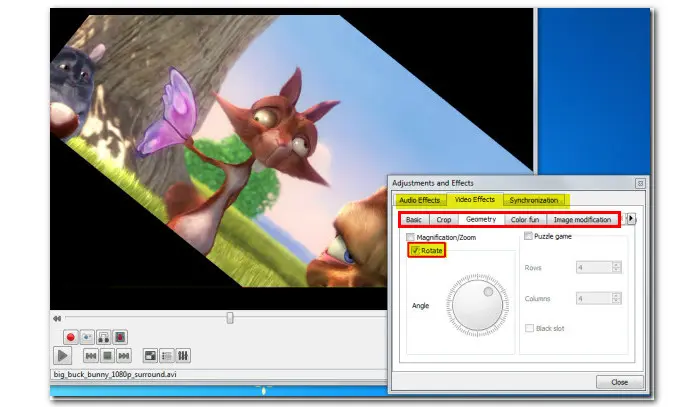700x407 pixels.
Task: Select the Video Effects tab
Action: (x=475, y=199)
